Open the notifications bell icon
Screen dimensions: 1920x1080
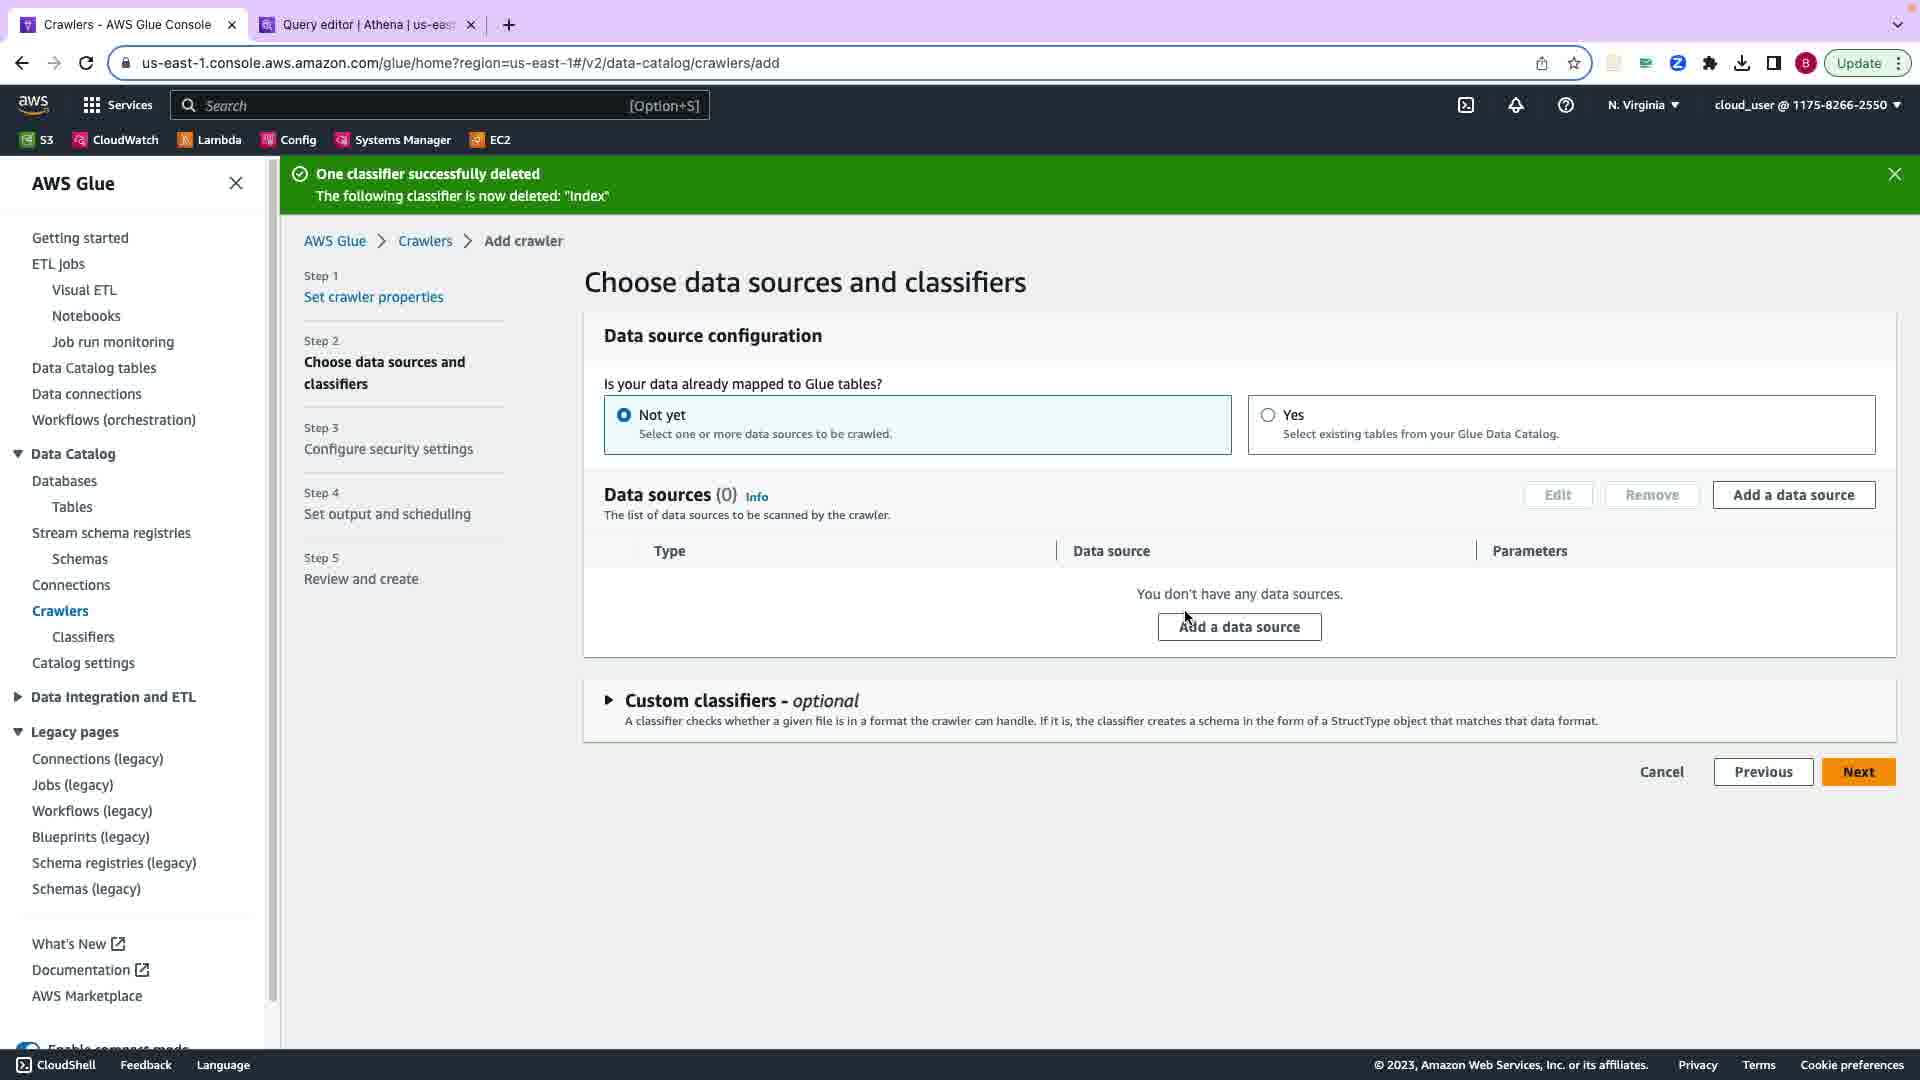1515,105
